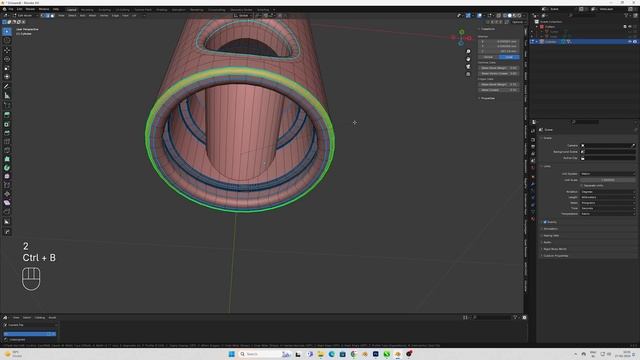Select Local in Median panel
This screenshot has height=360, width=640.
(x=509, y=57)
